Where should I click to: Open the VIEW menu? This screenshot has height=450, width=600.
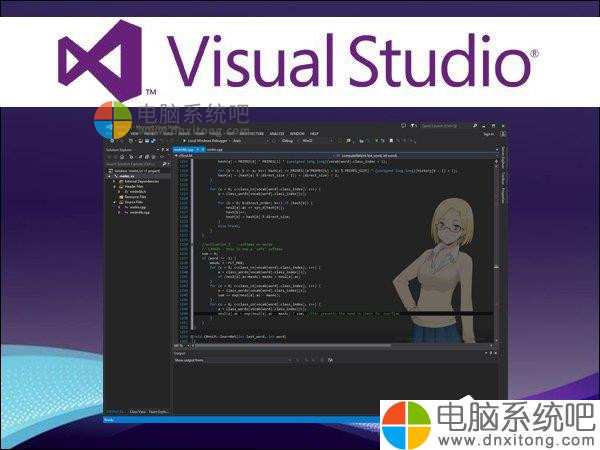coord(134,134)
